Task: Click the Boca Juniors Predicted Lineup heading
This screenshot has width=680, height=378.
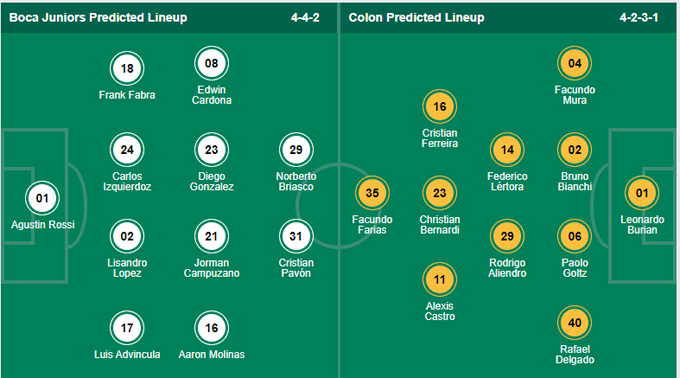Action: click(x=98, y=17)
